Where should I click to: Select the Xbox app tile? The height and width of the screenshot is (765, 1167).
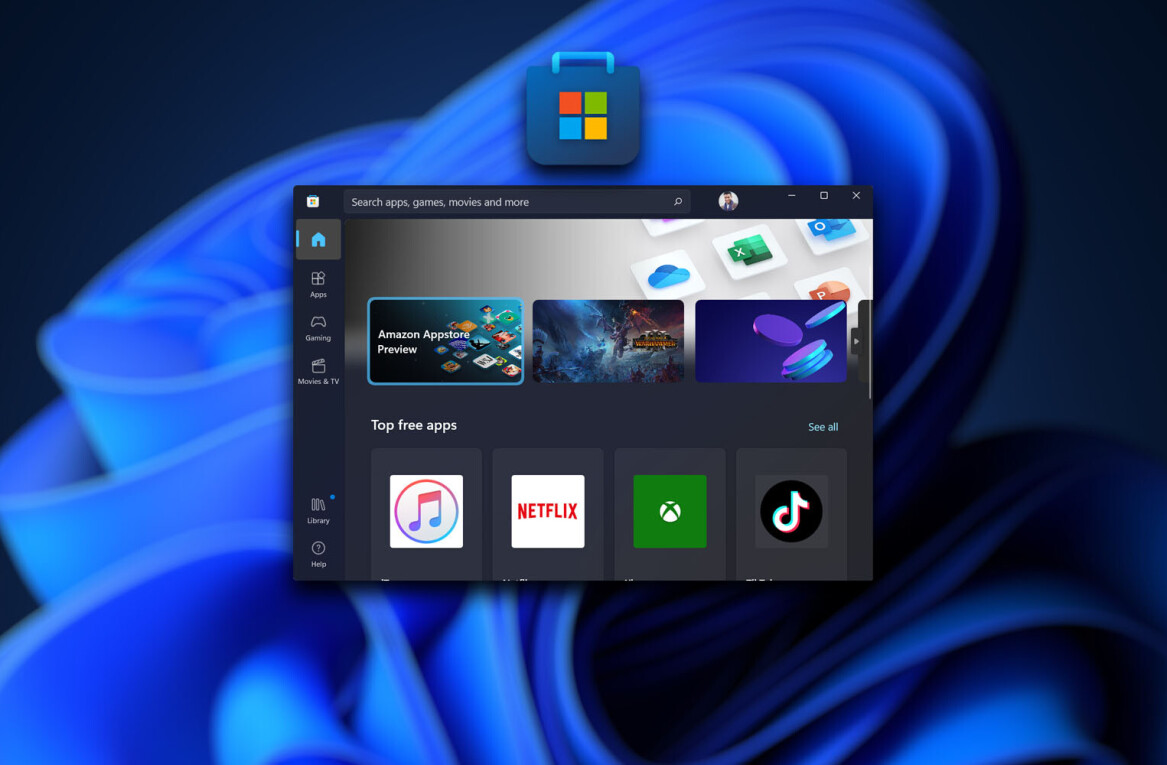tap(670, 512)
